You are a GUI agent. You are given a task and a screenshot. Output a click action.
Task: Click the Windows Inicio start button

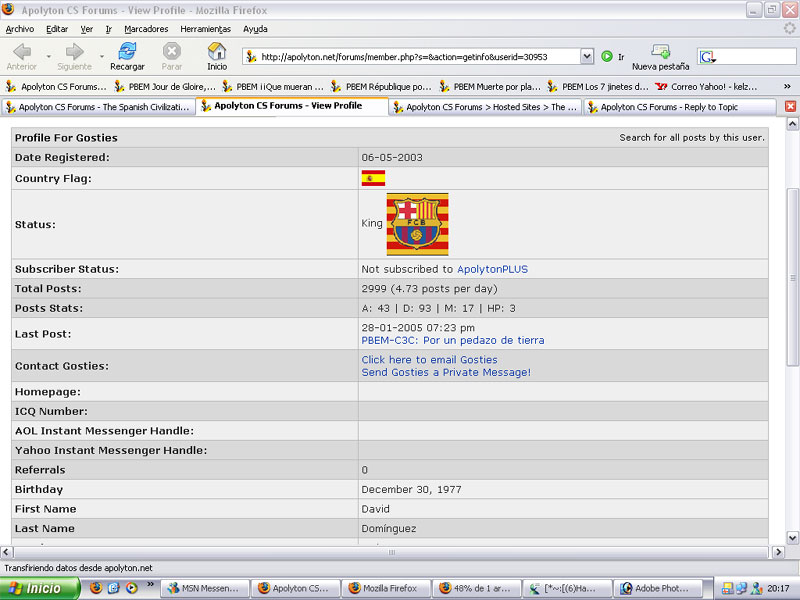click(x=38, y=588)
